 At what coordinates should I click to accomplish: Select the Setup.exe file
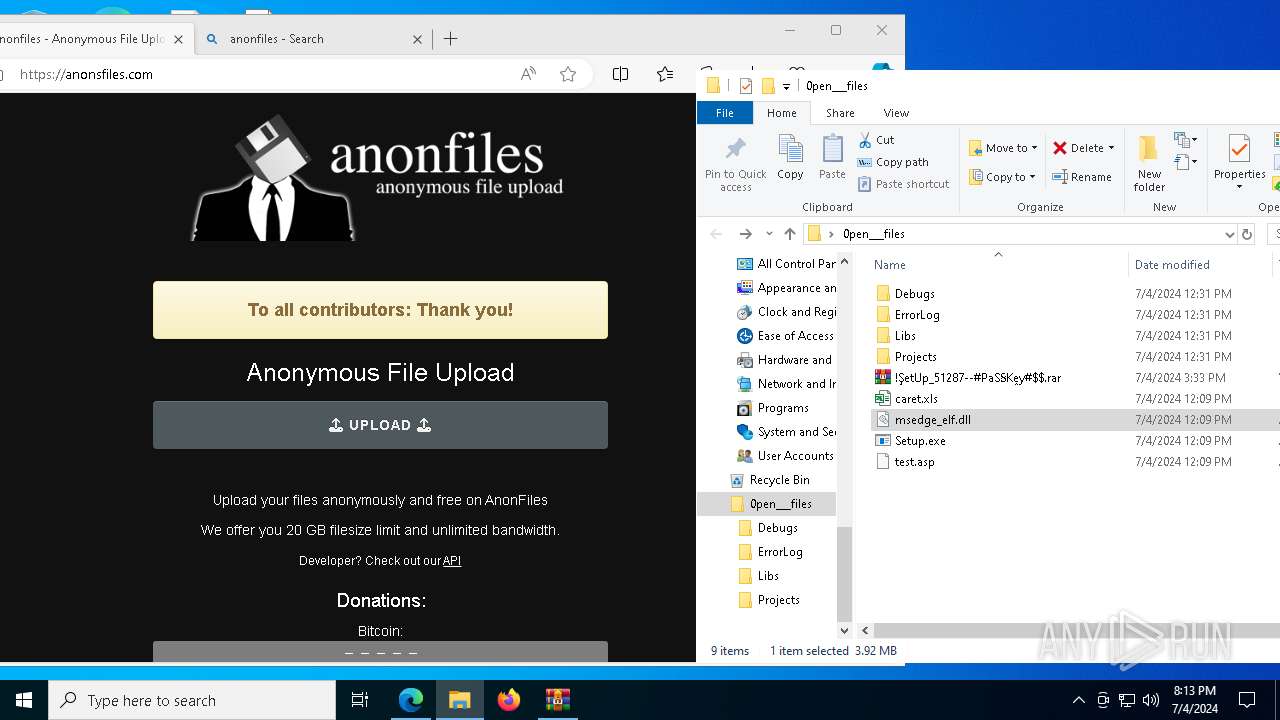click(x=920, y=441)
